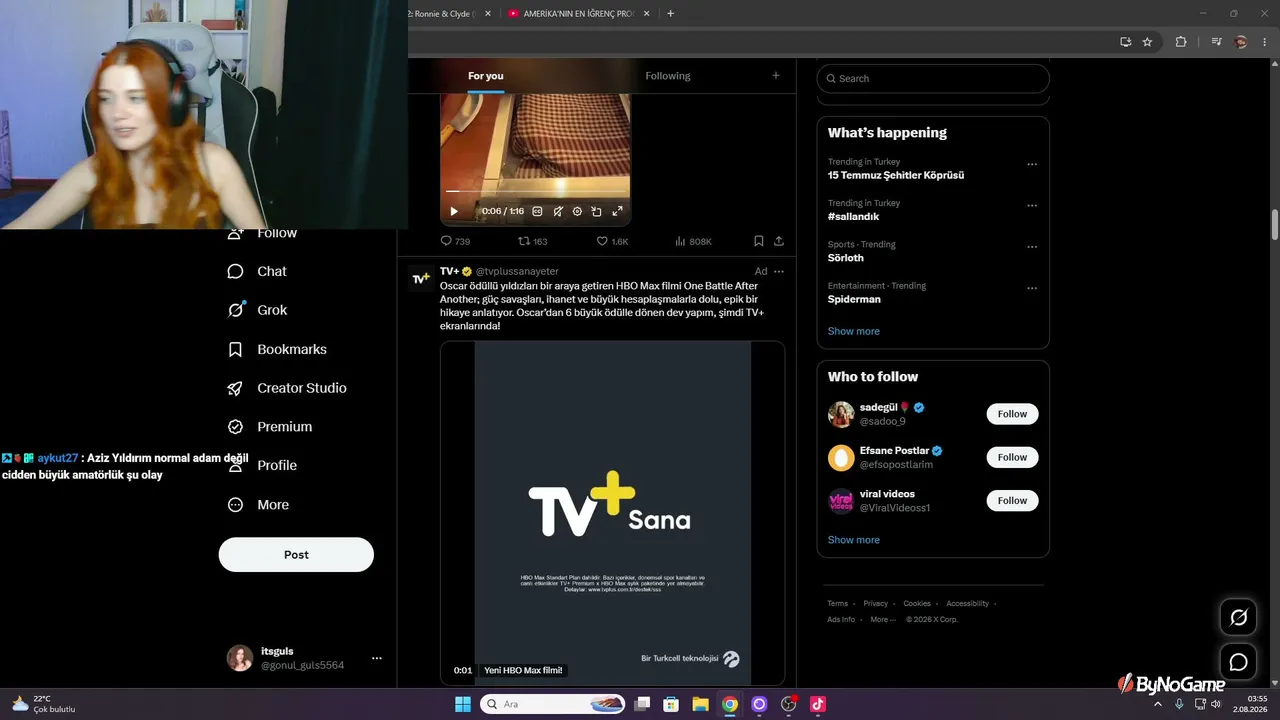Open Chrome profile avatar
Screen dimensions: 1280x720
1241,42
